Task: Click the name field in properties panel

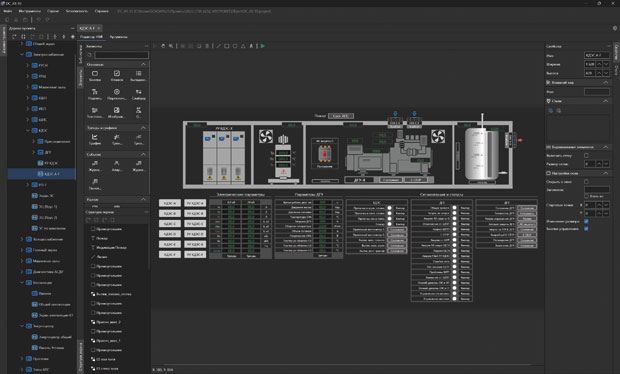Action: (597, 55)
